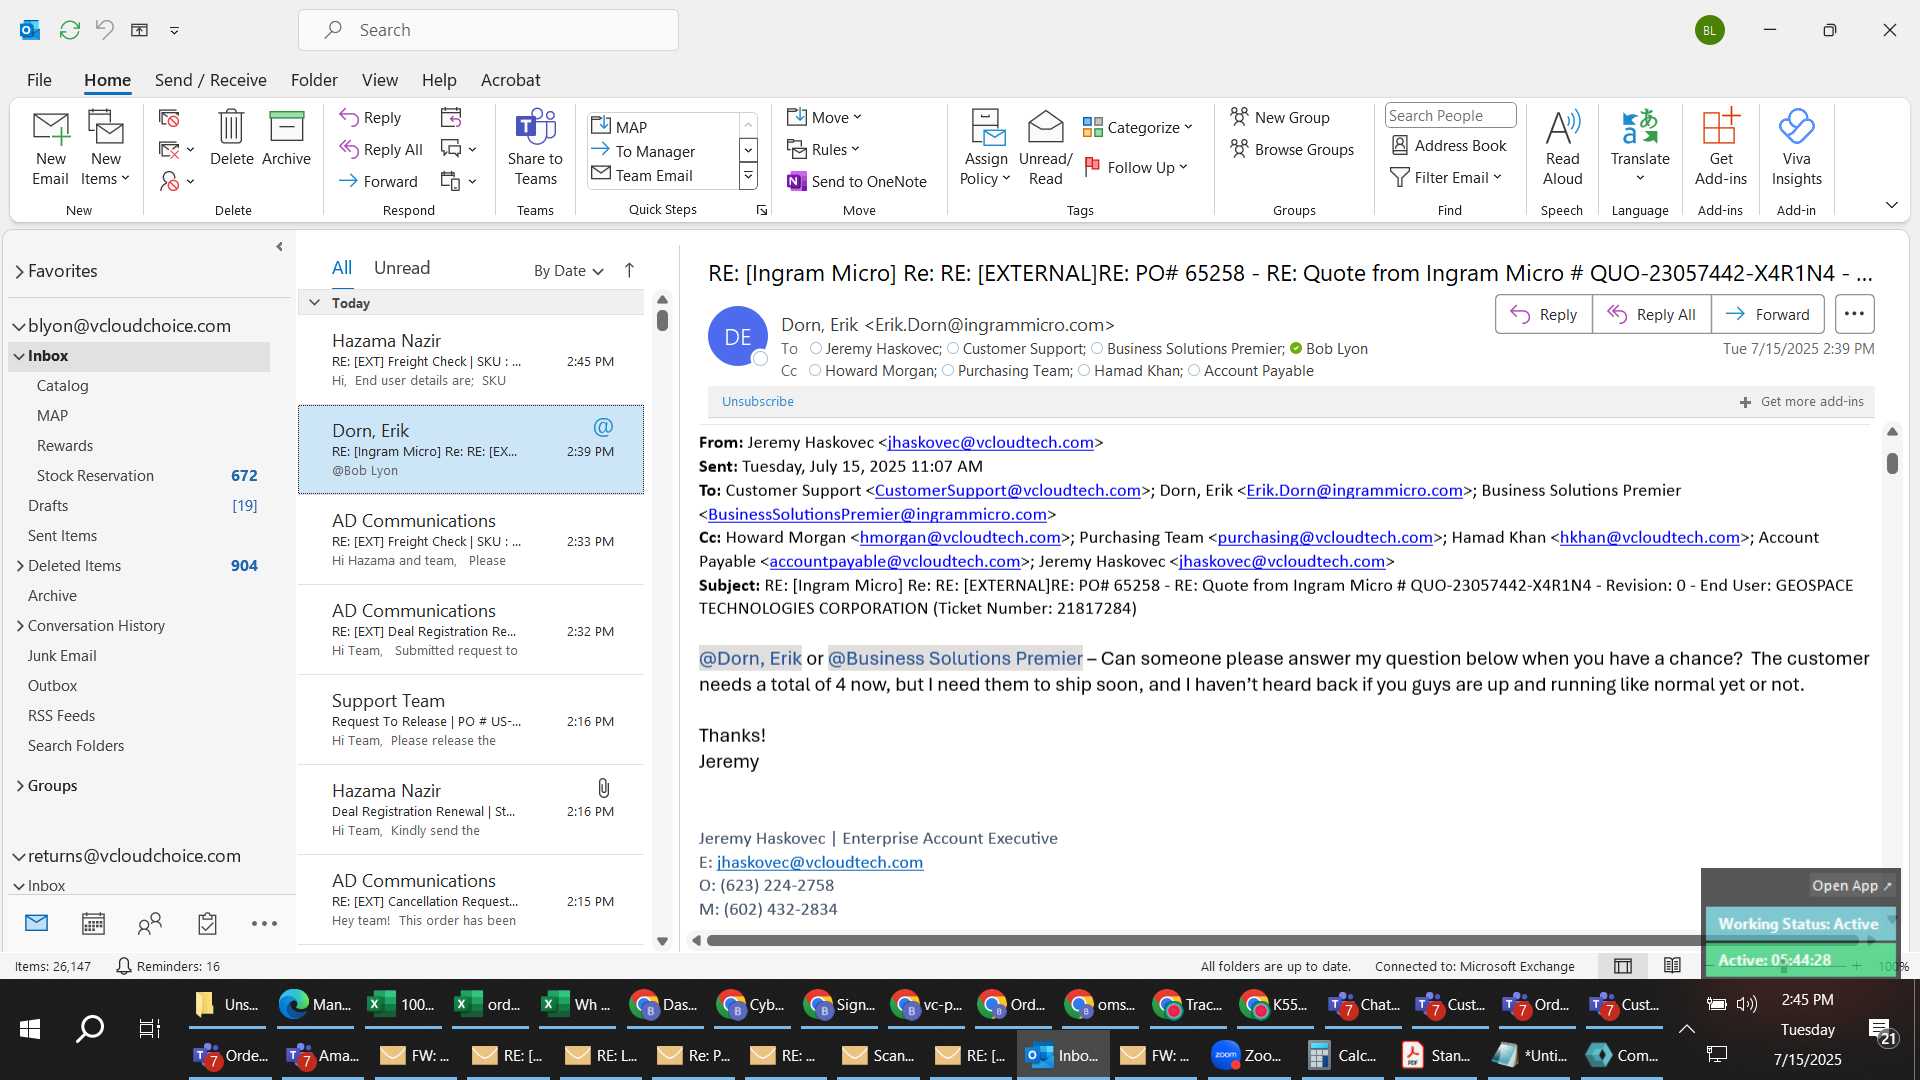Open more navigation options ellipsis

(x=264, y=923)
